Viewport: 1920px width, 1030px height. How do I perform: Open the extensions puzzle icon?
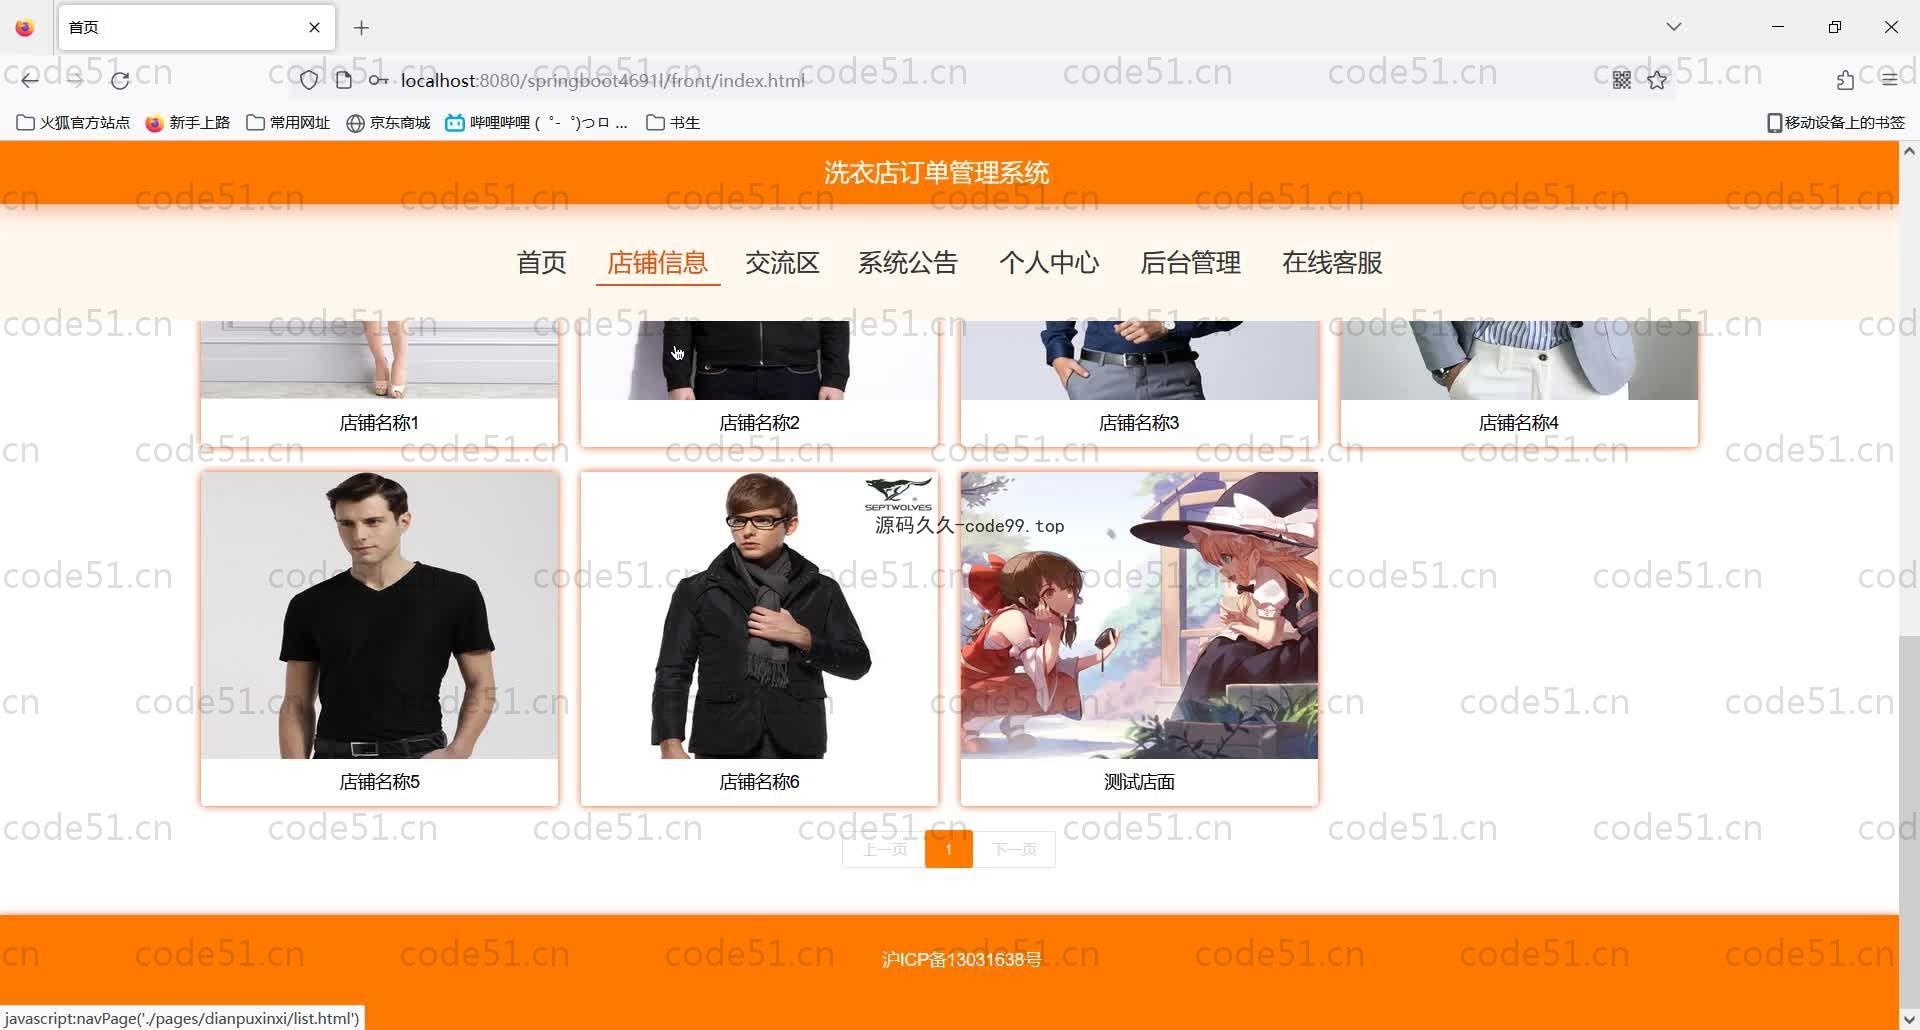coord(1845,80)
